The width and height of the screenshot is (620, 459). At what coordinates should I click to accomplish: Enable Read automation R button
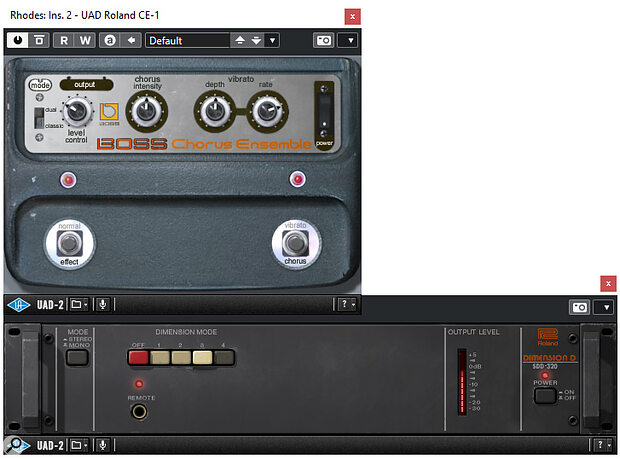(64, 40)
